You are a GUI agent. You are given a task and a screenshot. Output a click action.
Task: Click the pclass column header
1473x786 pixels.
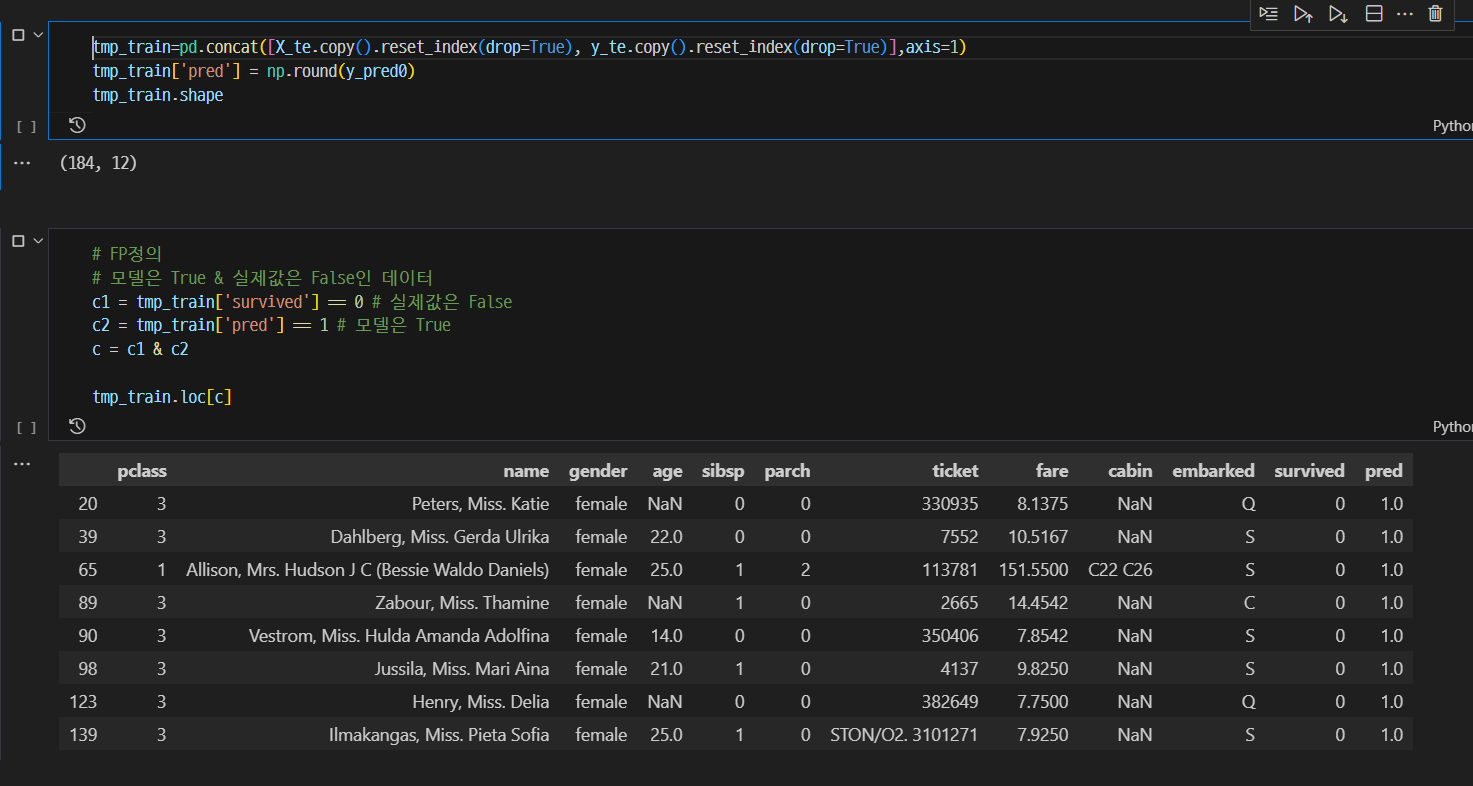(x=142, y=471)
